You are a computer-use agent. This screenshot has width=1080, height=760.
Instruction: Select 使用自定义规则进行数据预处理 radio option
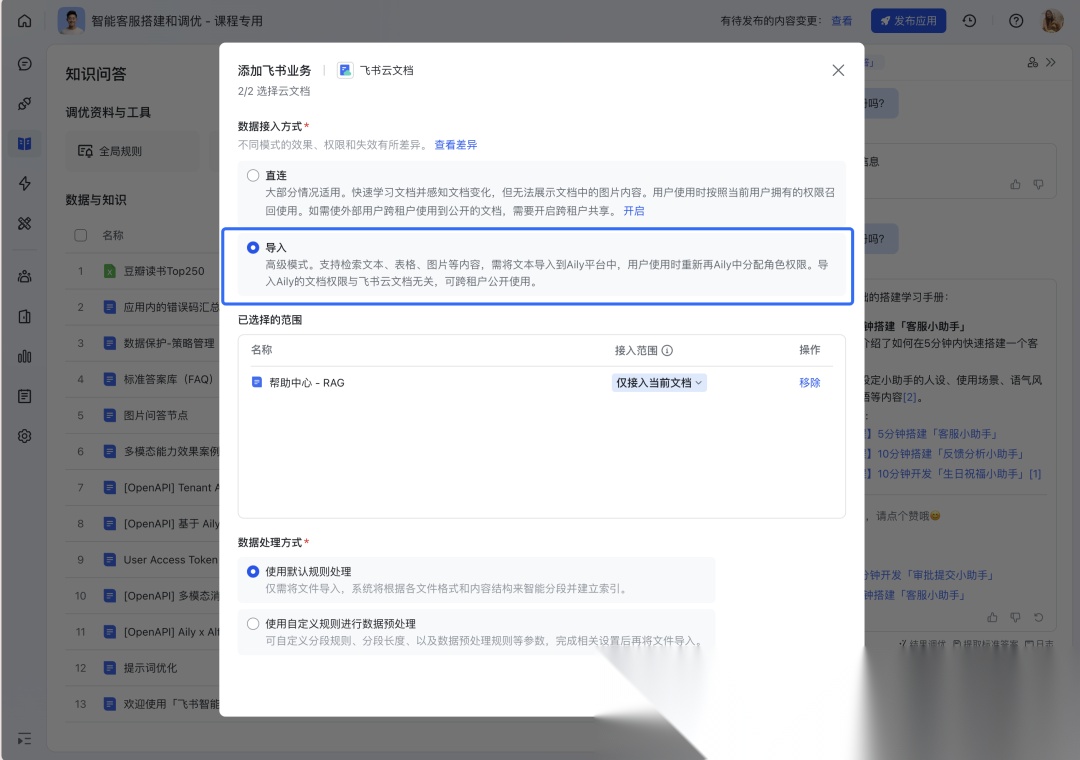[x=253, y=624]
